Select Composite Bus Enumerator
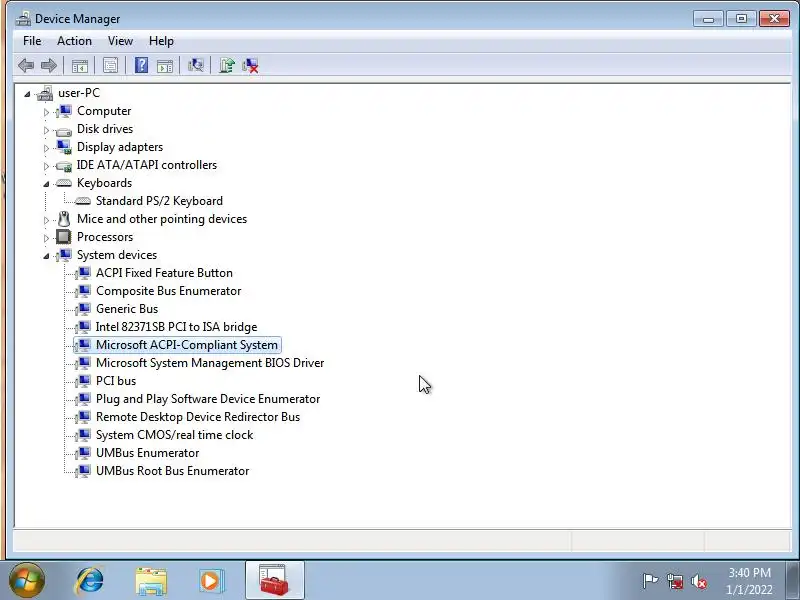800x600 pixels. pos(168,291)
